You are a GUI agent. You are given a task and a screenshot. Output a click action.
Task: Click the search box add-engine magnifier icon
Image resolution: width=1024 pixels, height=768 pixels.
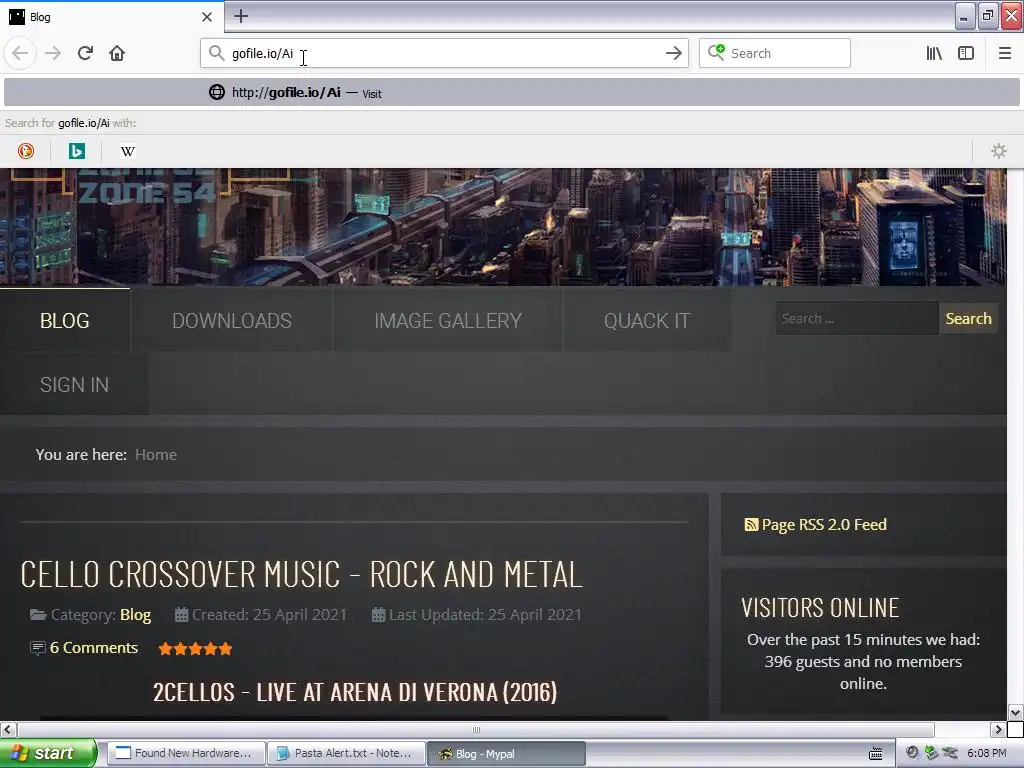click(716, 52)
